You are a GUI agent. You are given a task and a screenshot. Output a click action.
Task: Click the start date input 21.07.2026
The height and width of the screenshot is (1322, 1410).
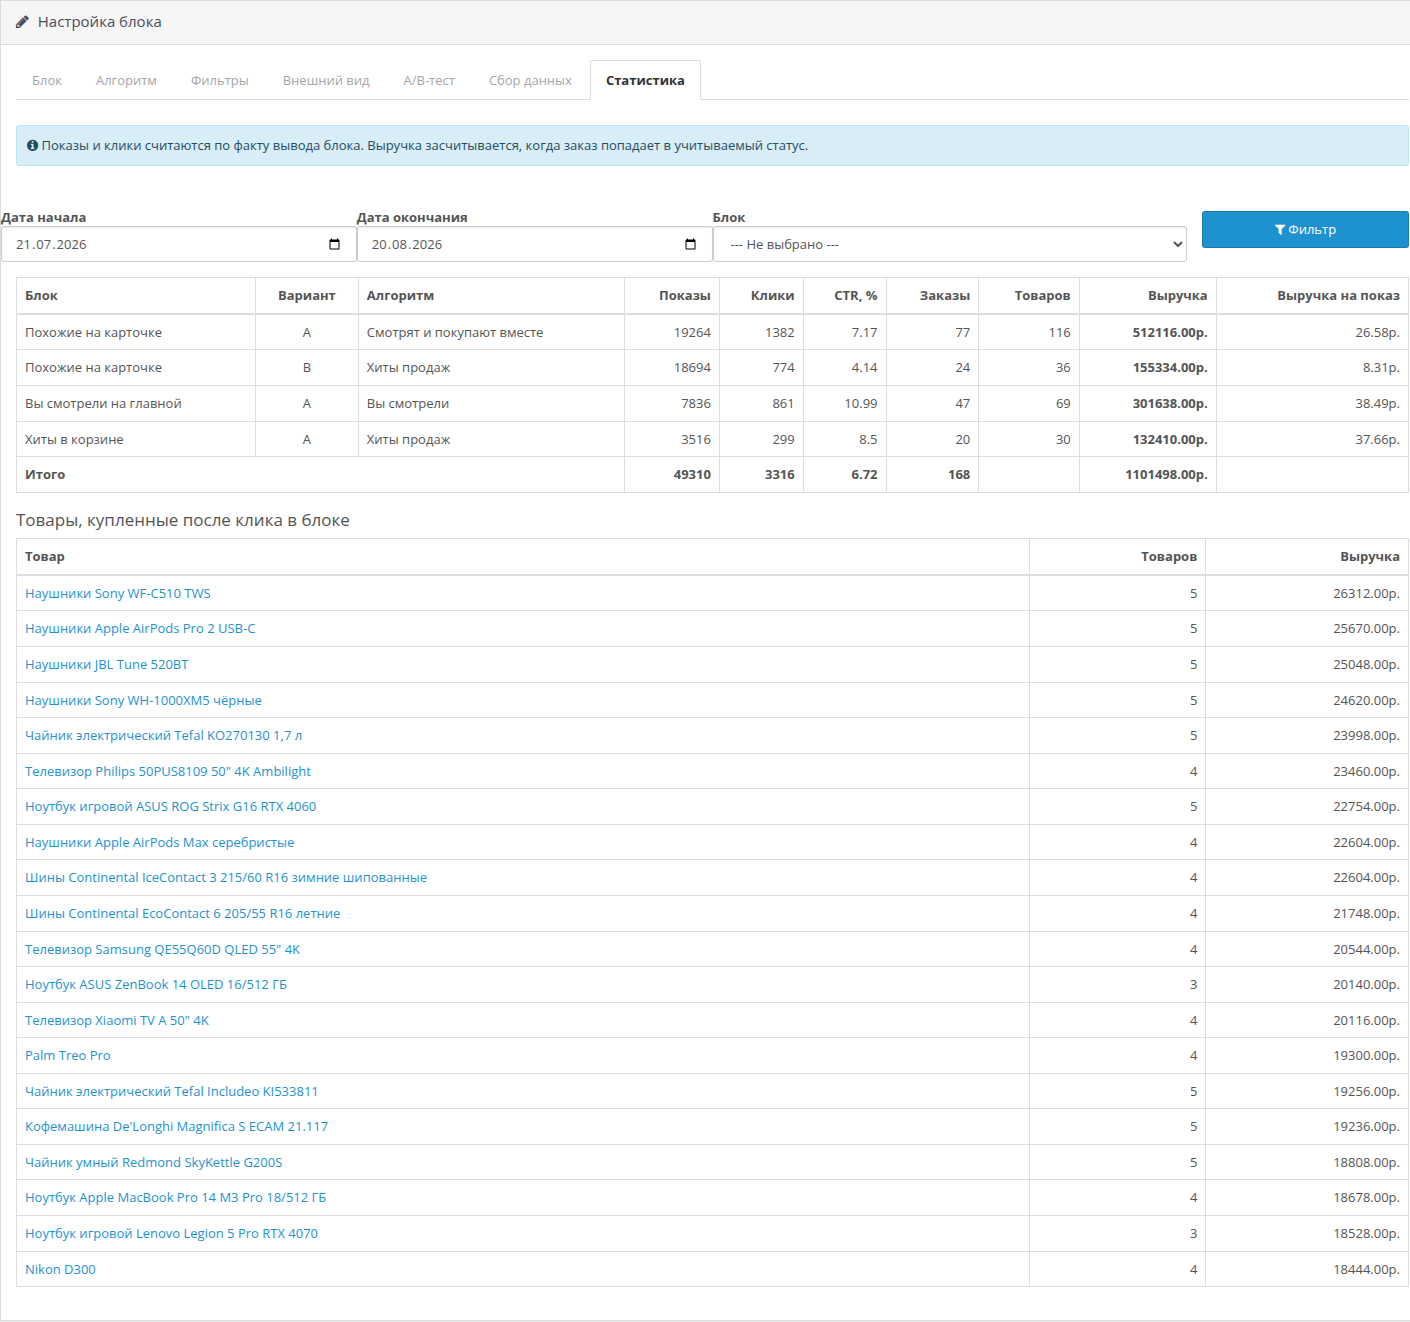[x=178, y=244]
